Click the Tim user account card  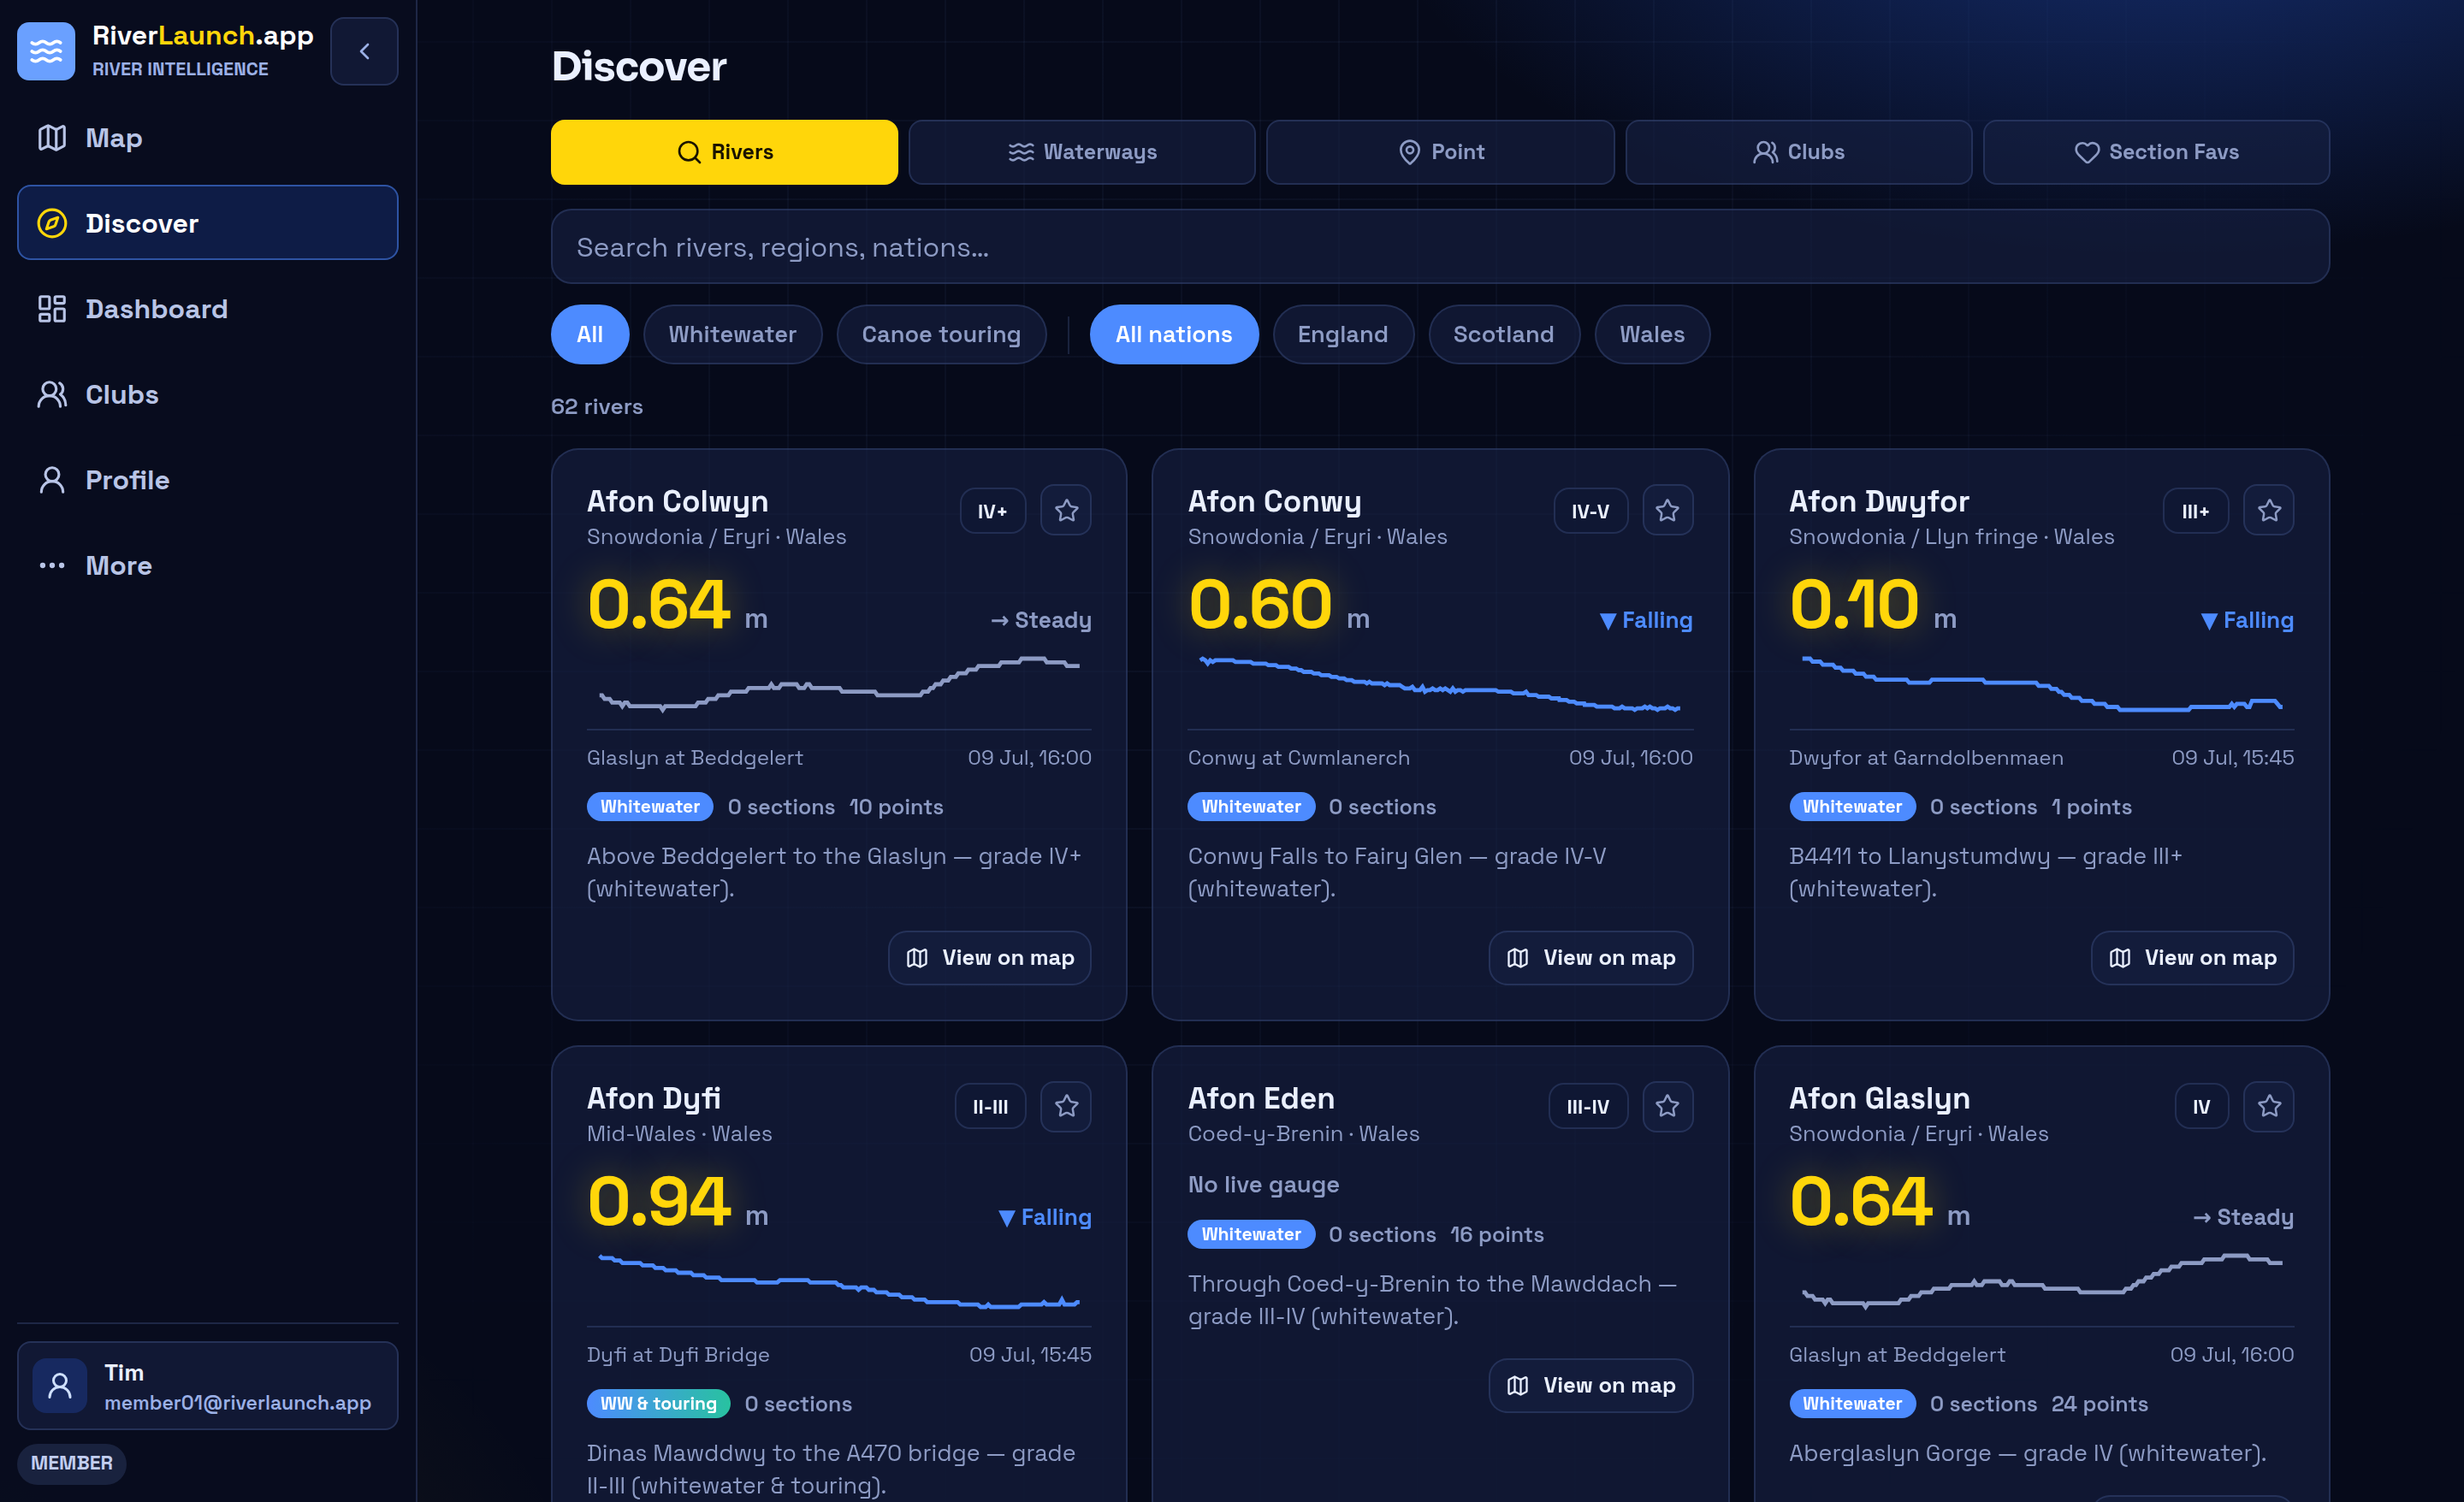207,1386
